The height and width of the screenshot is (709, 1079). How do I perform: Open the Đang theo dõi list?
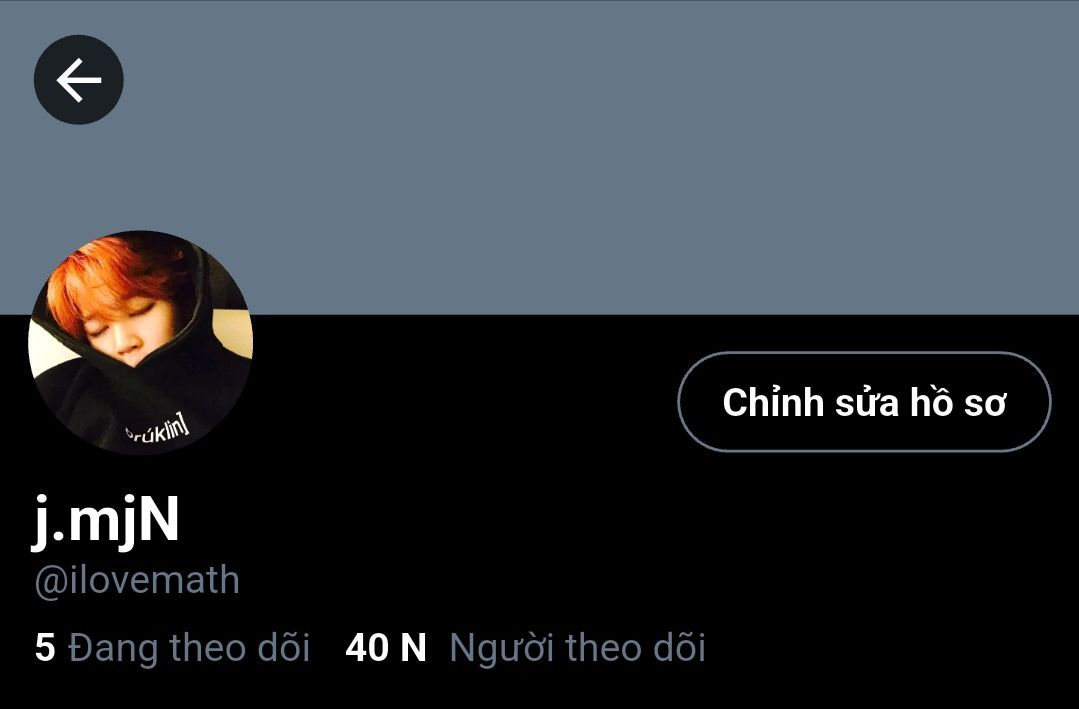pyautogui.click(x=172, y=648)
